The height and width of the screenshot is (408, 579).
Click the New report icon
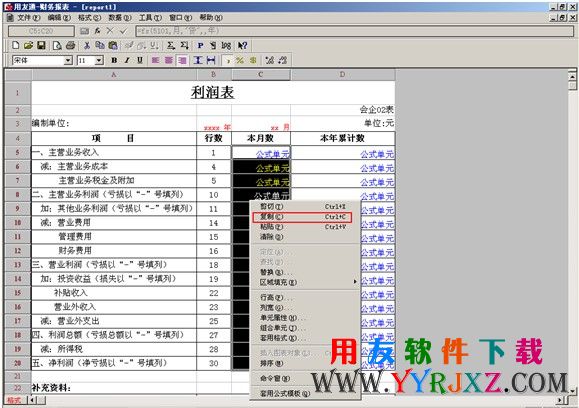(15, 45)
